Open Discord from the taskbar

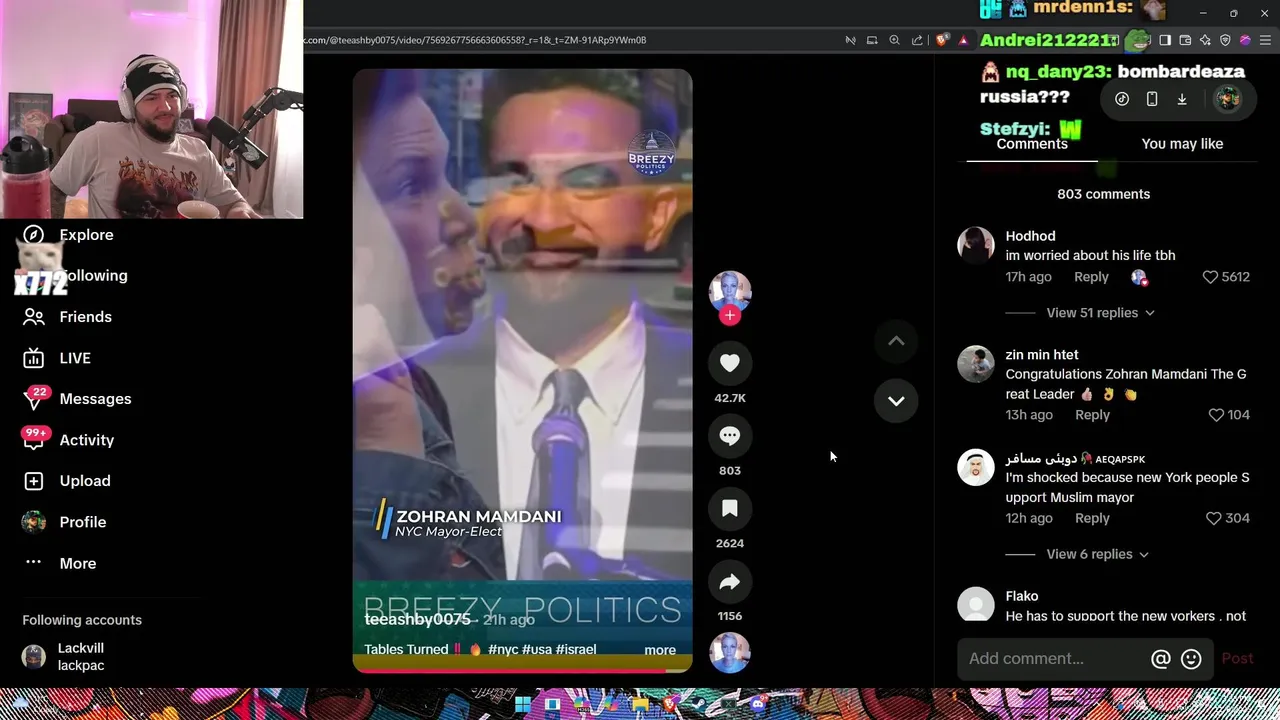coord(759,704)
